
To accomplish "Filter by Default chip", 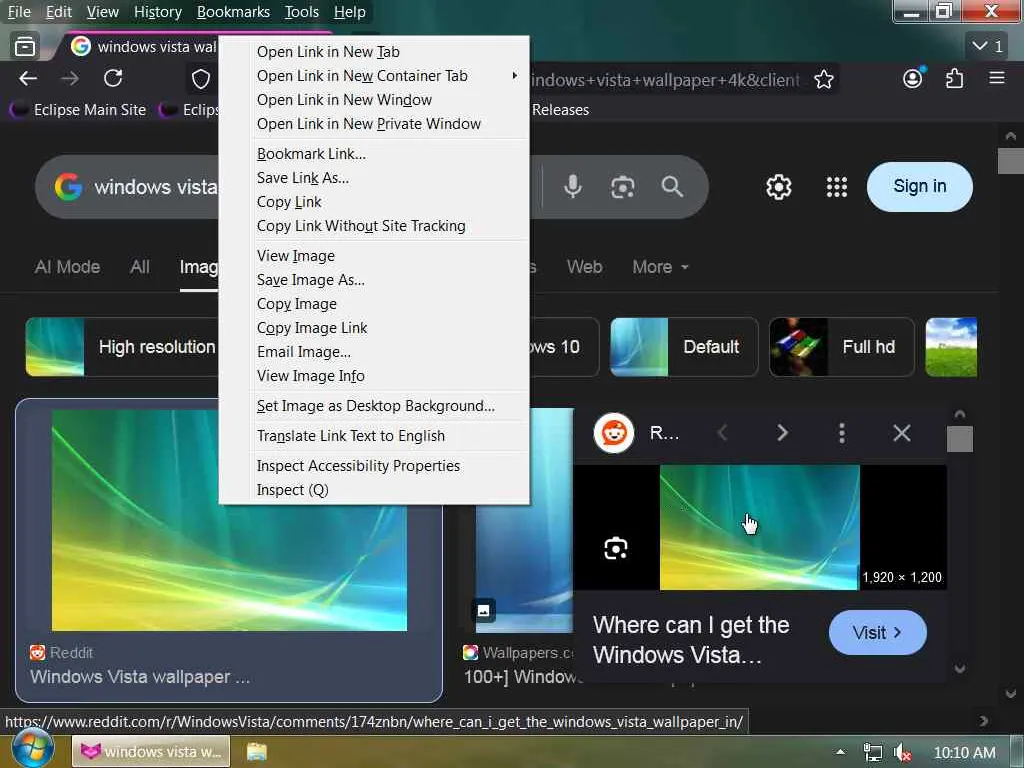I will [684, 347].
